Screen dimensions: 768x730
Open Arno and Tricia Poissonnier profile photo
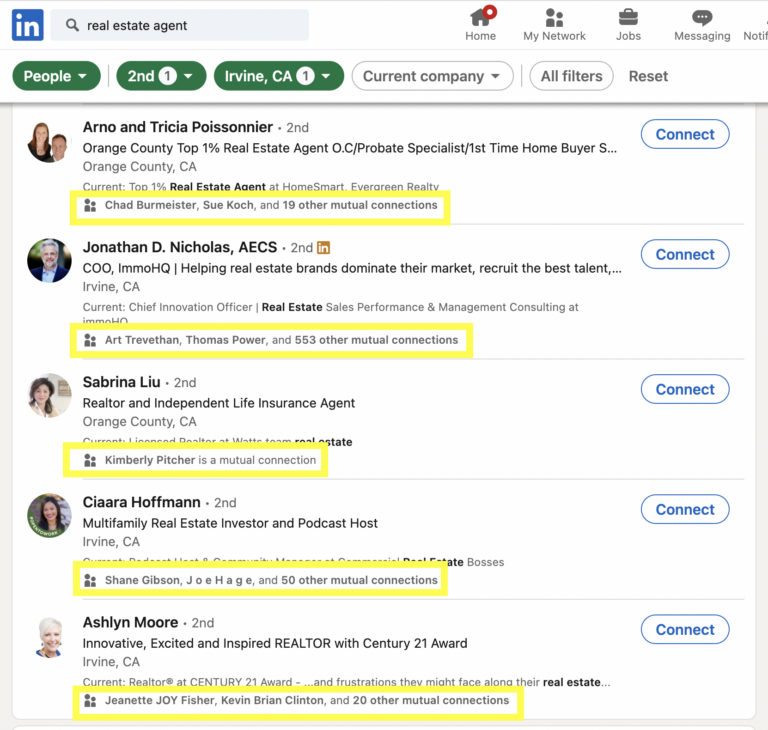tap(49, 142)
